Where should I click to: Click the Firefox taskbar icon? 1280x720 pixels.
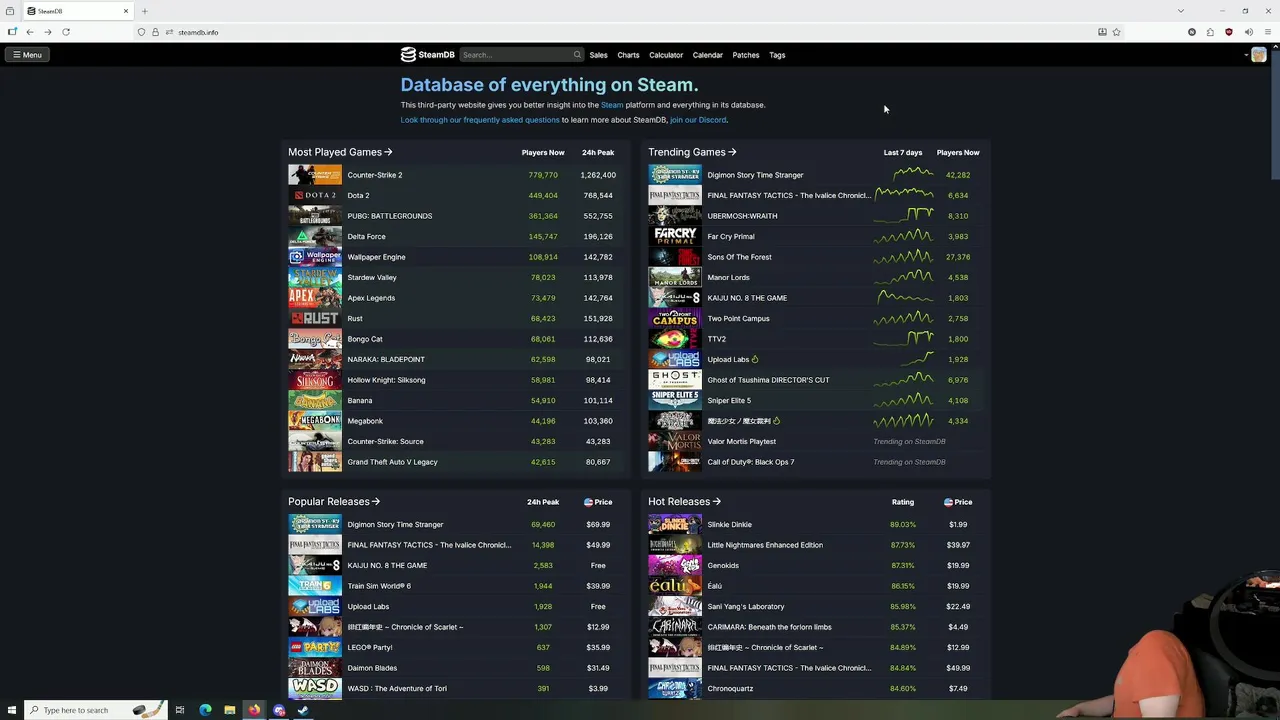click(x=254, y=710)
